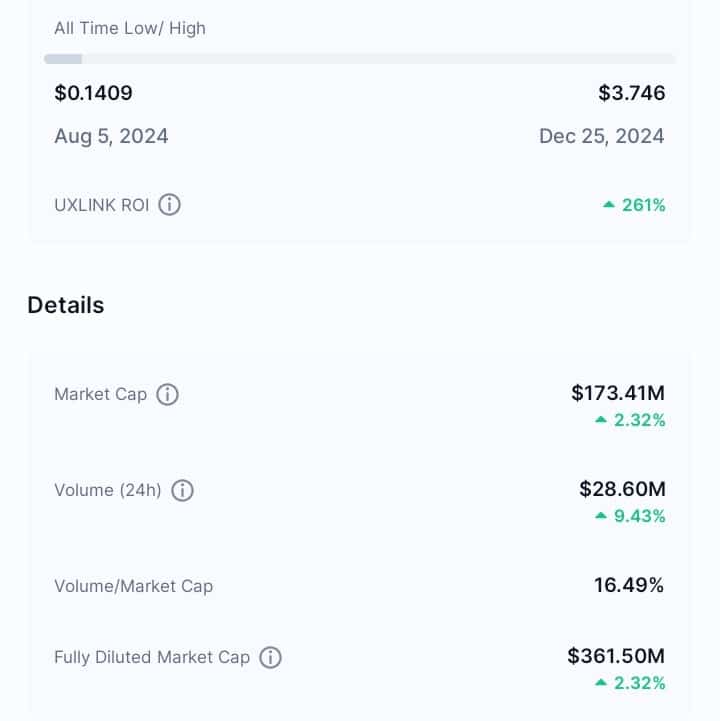Select the $28.60M volume value
The height and width of the screenshot is (721, 720).
pyautogui.click(x=622, y=489)
